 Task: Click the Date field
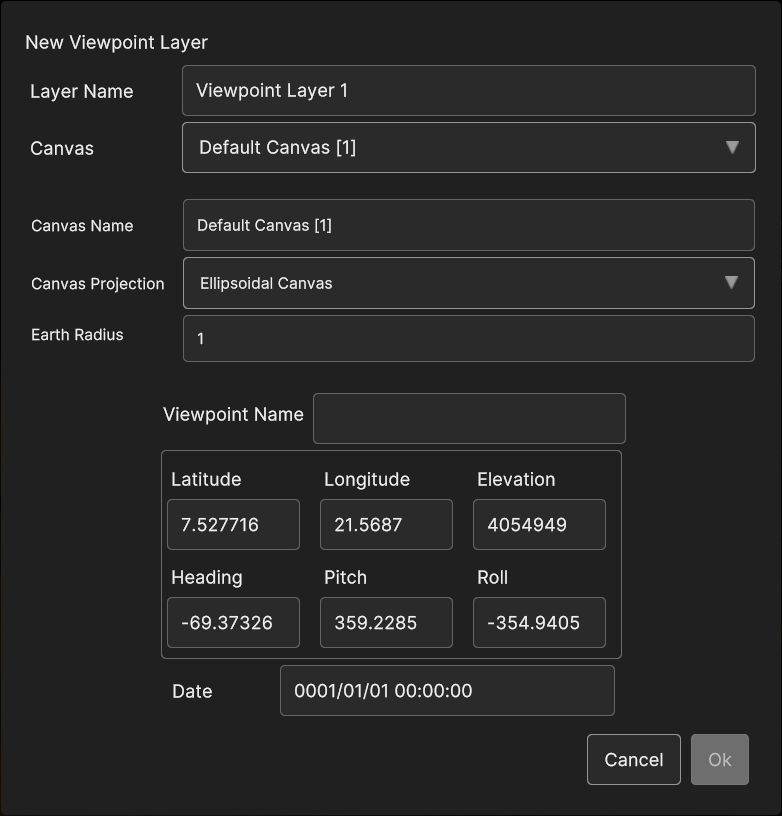pyautogui.click(x=447, y=691)
